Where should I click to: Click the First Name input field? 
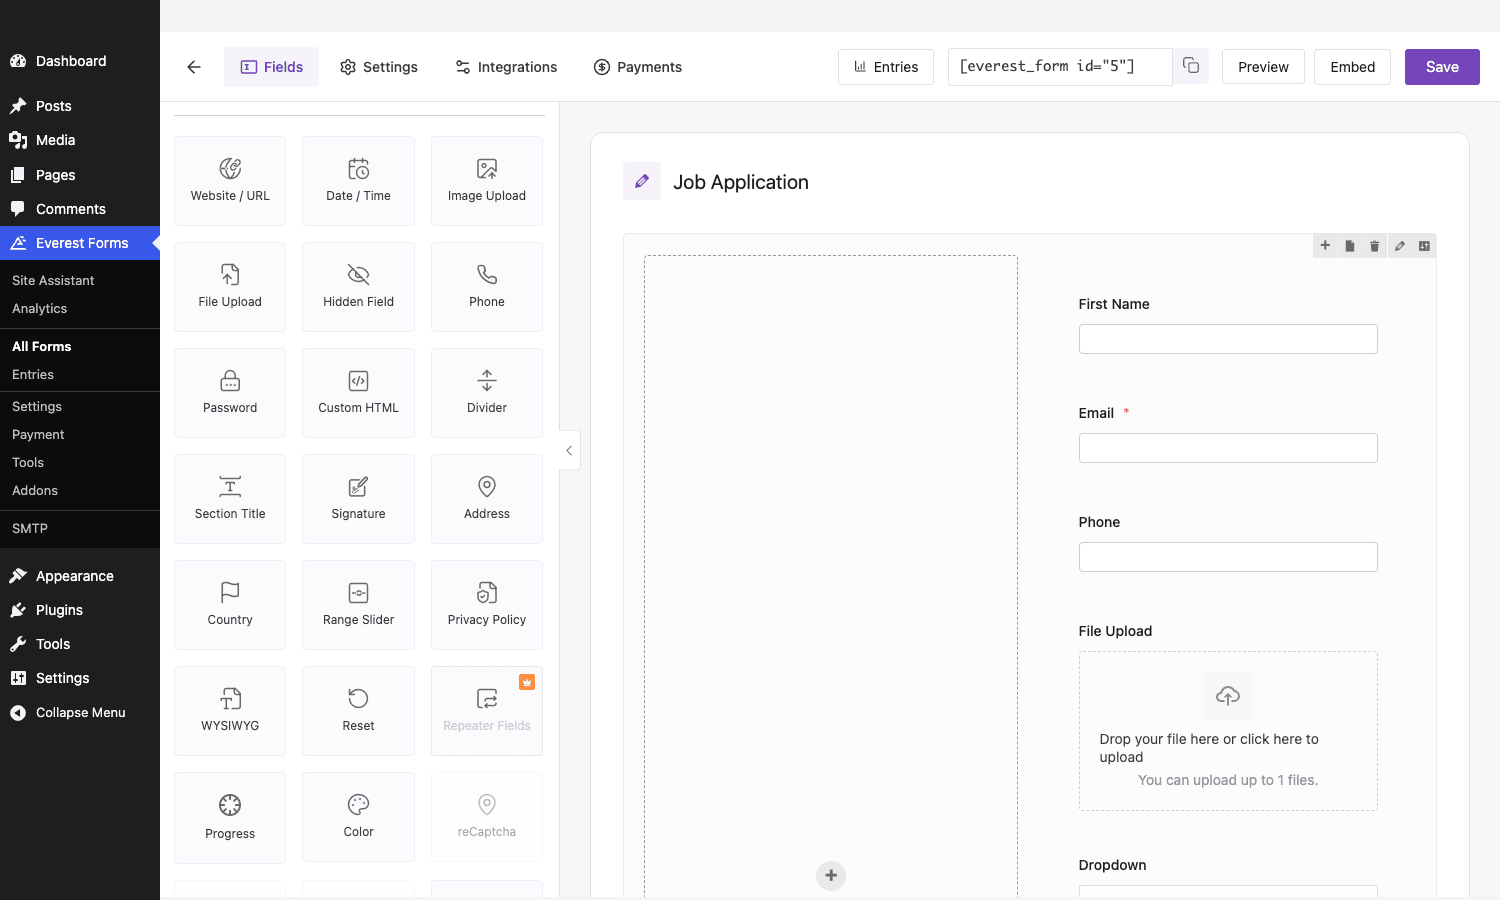click(1228, 339)
